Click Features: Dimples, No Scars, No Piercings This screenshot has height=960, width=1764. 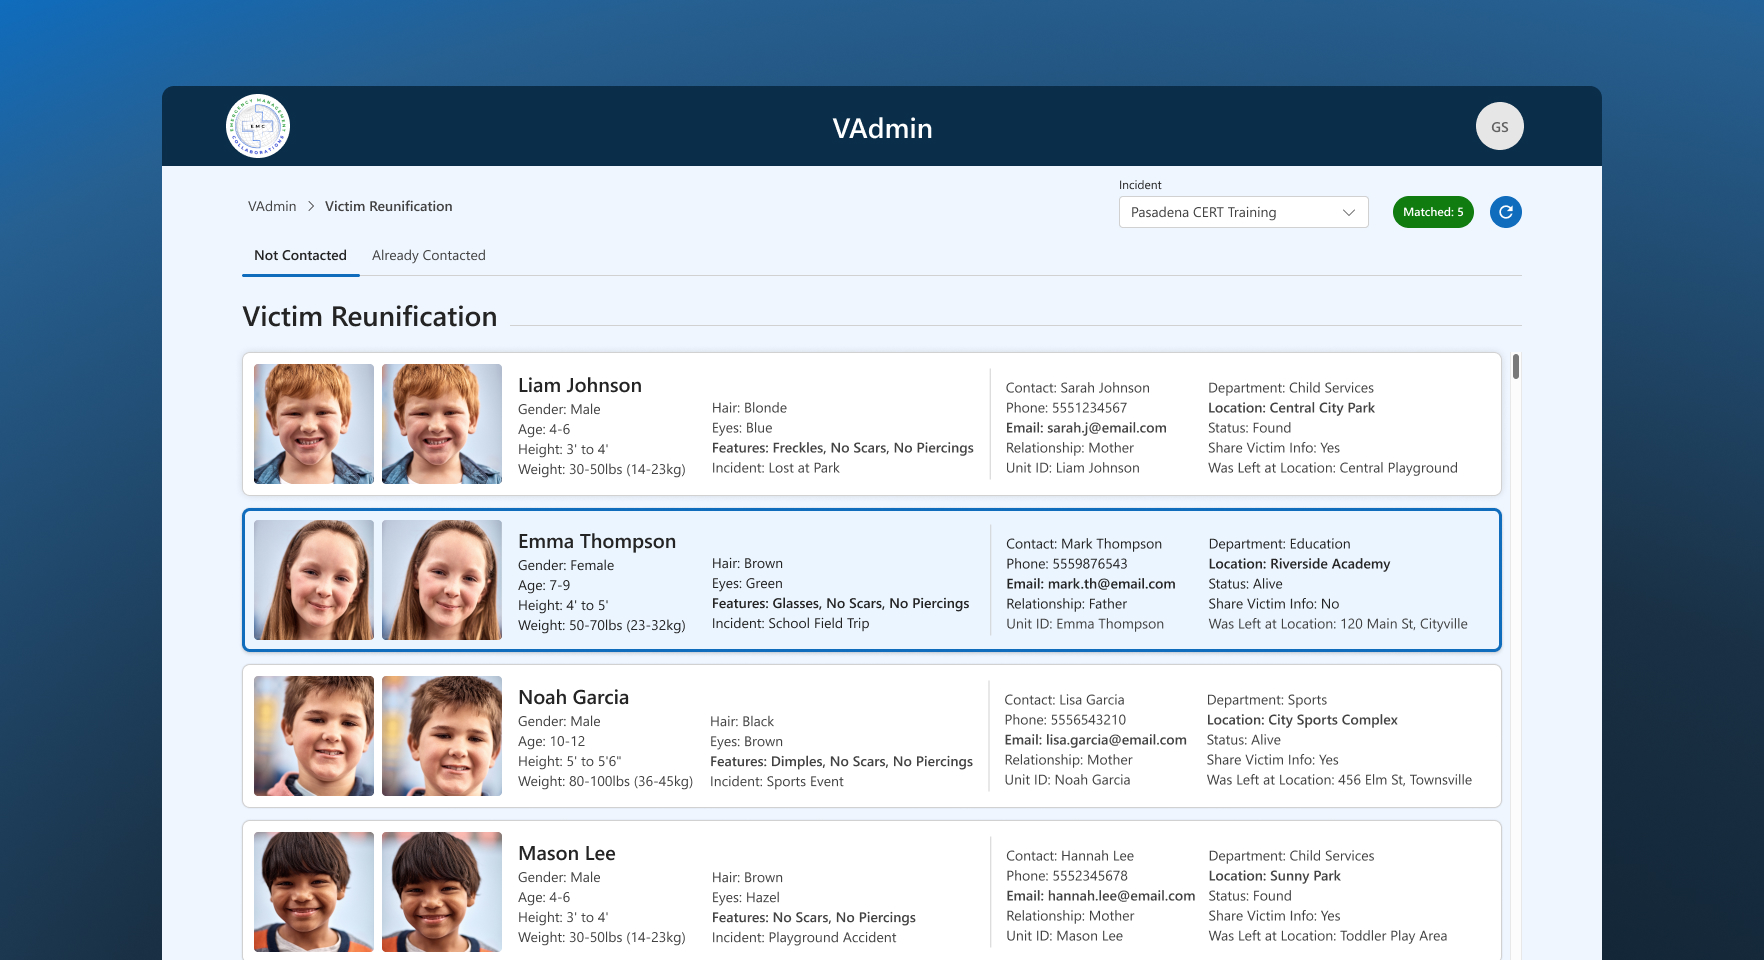point(841,762)
